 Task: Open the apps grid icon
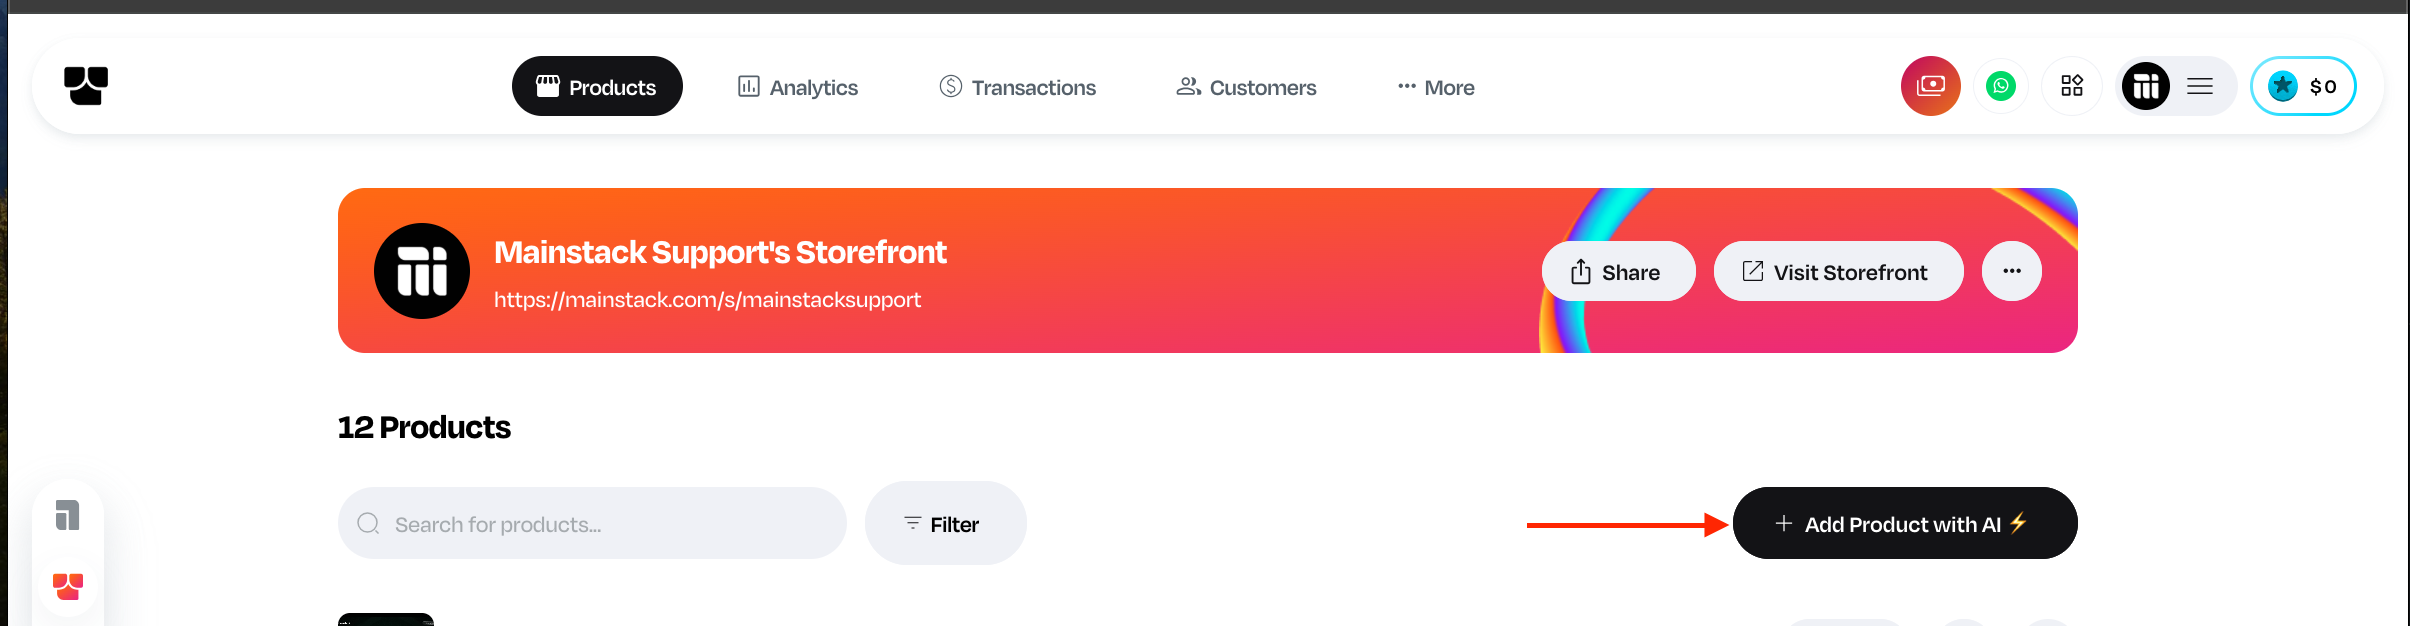[2072, 86]
